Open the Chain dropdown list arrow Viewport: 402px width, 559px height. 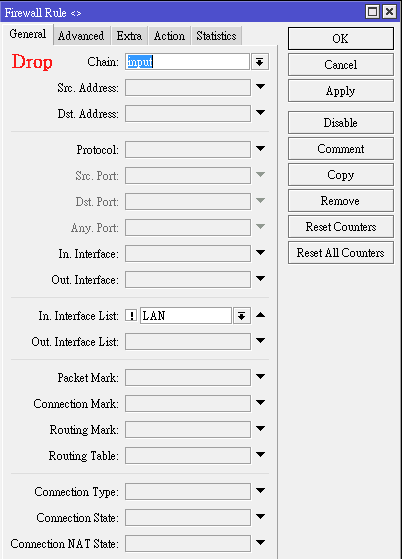pyautogui.click(x=259, y=62)
